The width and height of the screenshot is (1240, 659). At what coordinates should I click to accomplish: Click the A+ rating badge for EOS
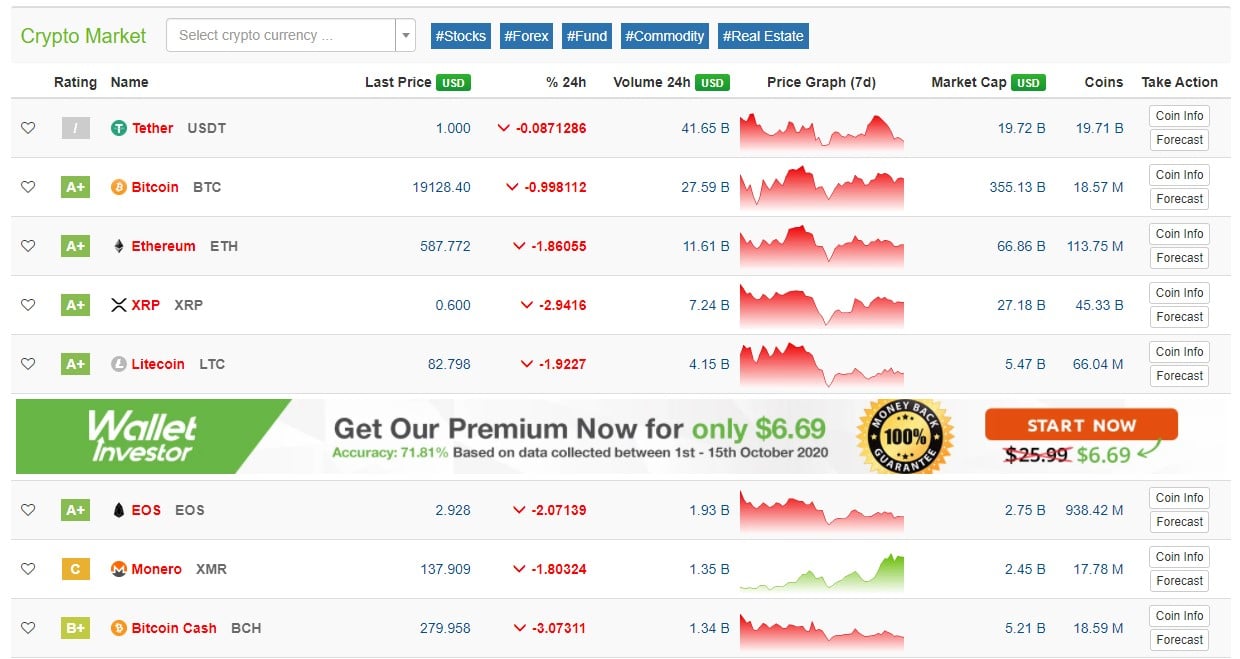pyautogui.click(x=75, y=510)
